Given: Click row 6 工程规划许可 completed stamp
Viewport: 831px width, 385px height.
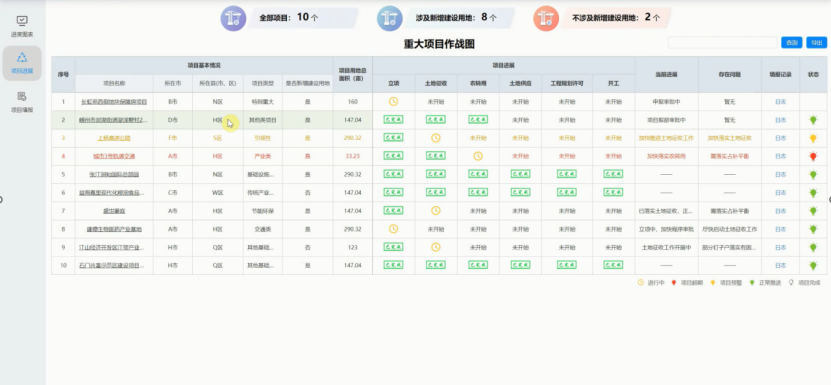Looking at the screenshot, I should 567,192.
